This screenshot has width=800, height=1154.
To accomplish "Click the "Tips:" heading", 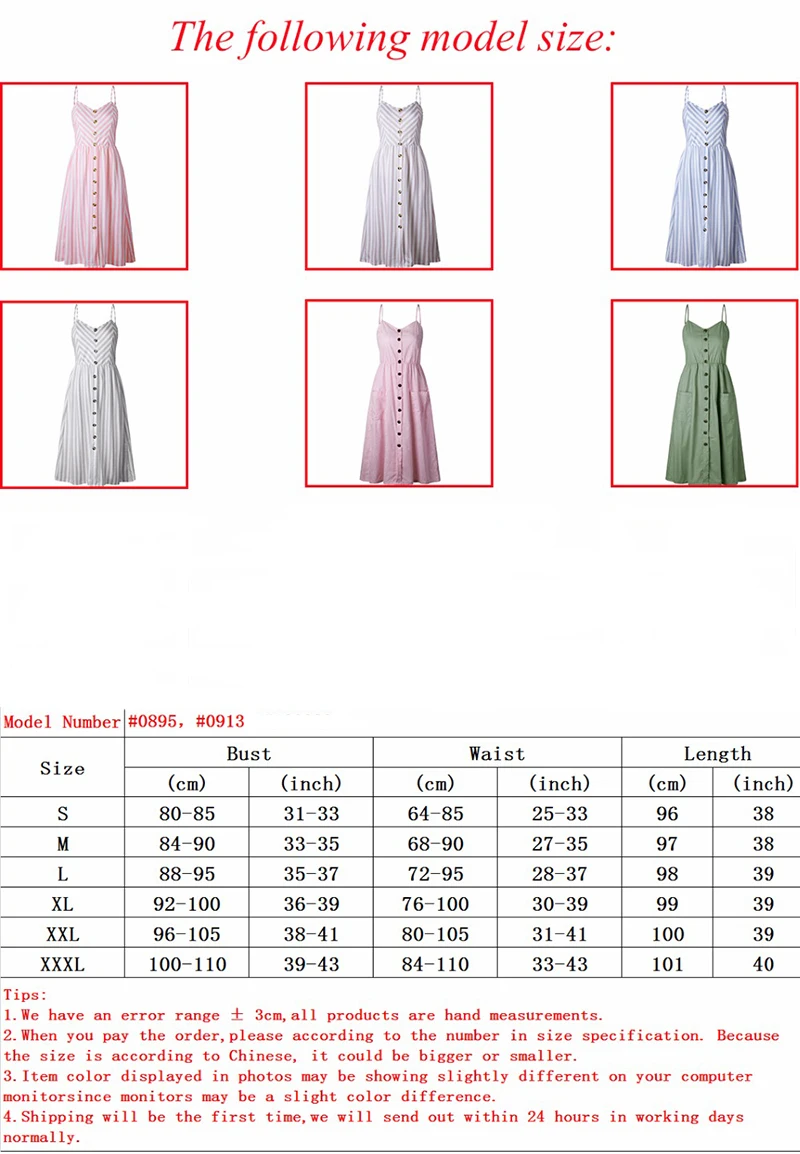I will coord(25,995).
